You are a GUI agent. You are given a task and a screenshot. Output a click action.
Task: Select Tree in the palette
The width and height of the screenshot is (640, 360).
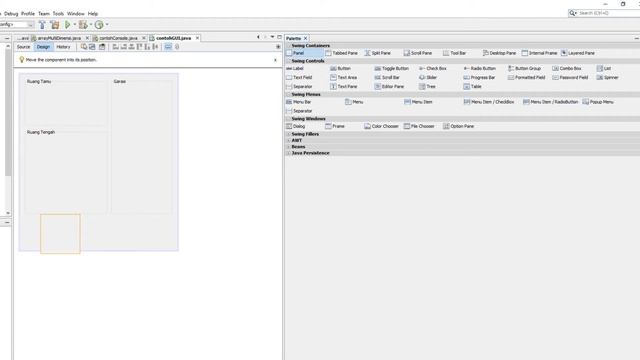point(427,87)
